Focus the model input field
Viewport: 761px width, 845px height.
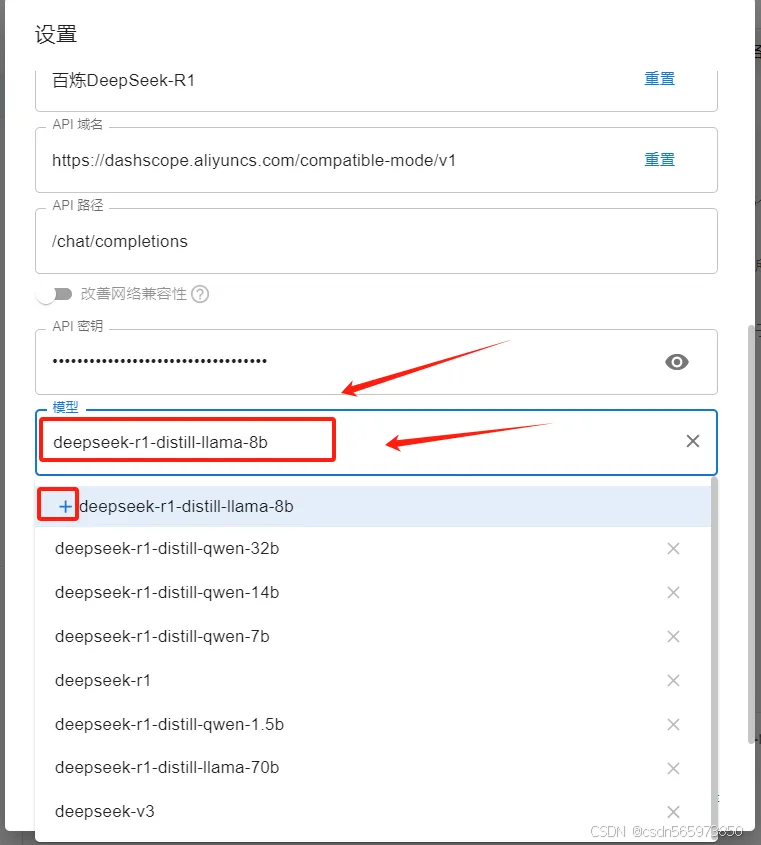(376, 442)
